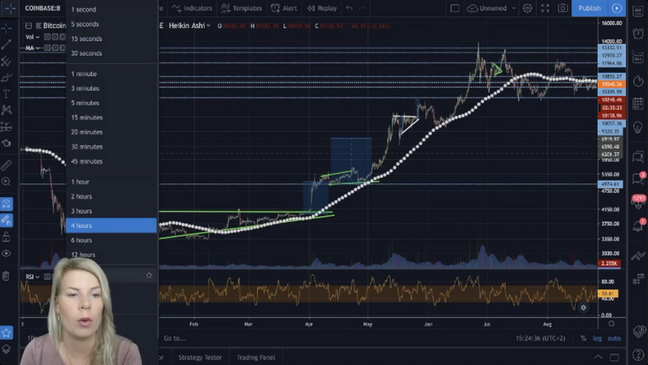Select 4 hours interval
The image size is (648, 365).
click(x=112, y=225)
